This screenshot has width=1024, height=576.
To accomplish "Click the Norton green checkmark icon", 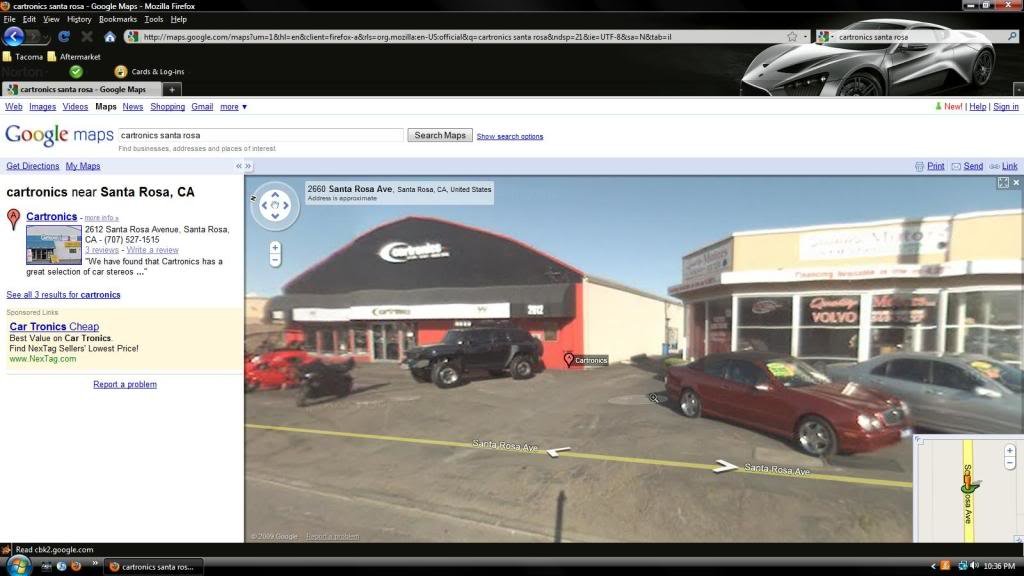I will 76,71.
